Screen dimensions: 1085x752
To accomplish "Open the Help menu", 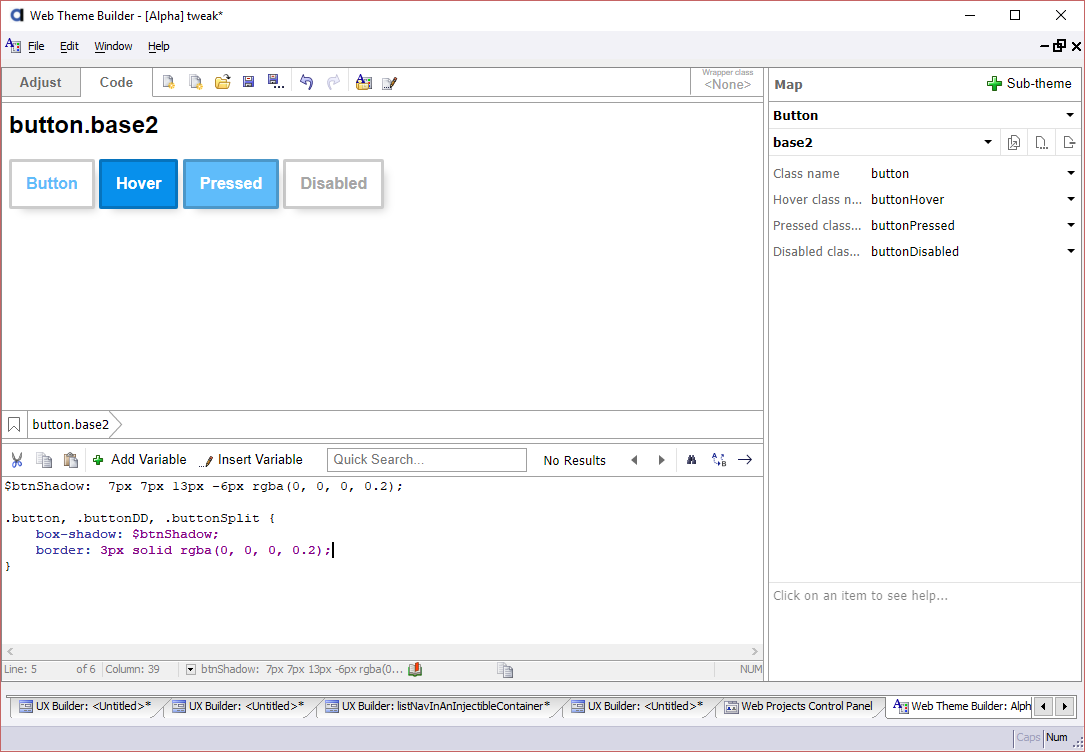I will [x=158, y=46].
